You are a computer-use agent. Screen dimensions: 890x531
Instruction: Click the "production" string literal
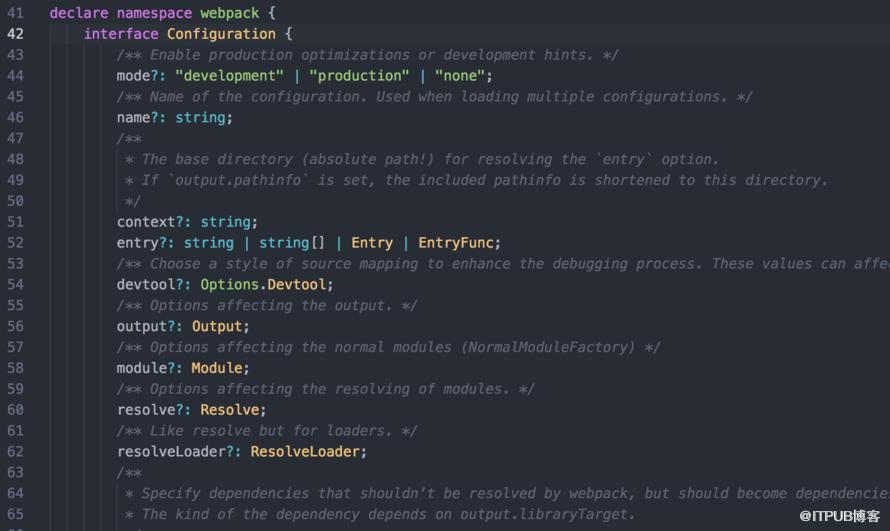[x=359, y=76]
